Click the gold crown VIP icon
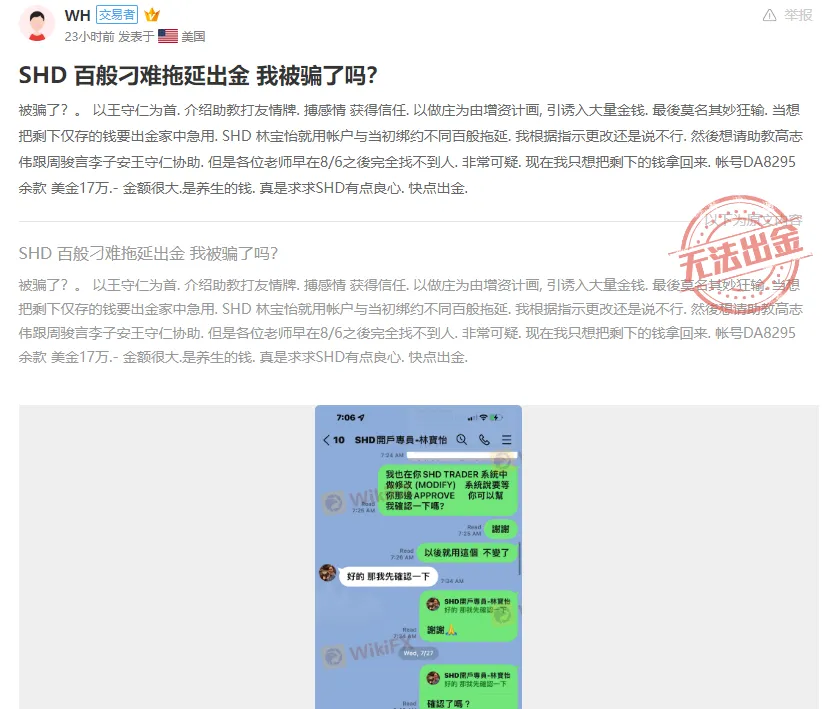The image size is (822, 709). (152, 15)
